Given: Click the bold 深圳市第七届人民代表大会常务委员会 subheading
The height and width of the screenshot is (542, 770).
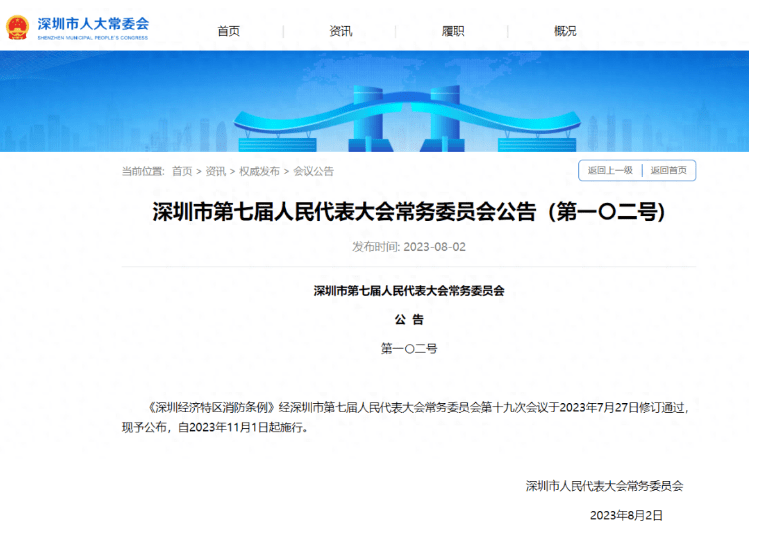Looking at the screenshot, I should 409,291.
